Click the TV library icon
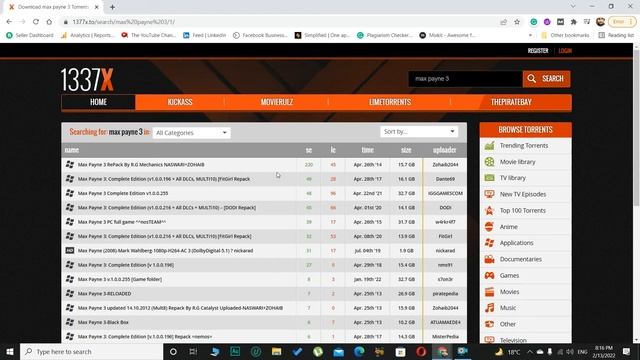 coord(489,178)
